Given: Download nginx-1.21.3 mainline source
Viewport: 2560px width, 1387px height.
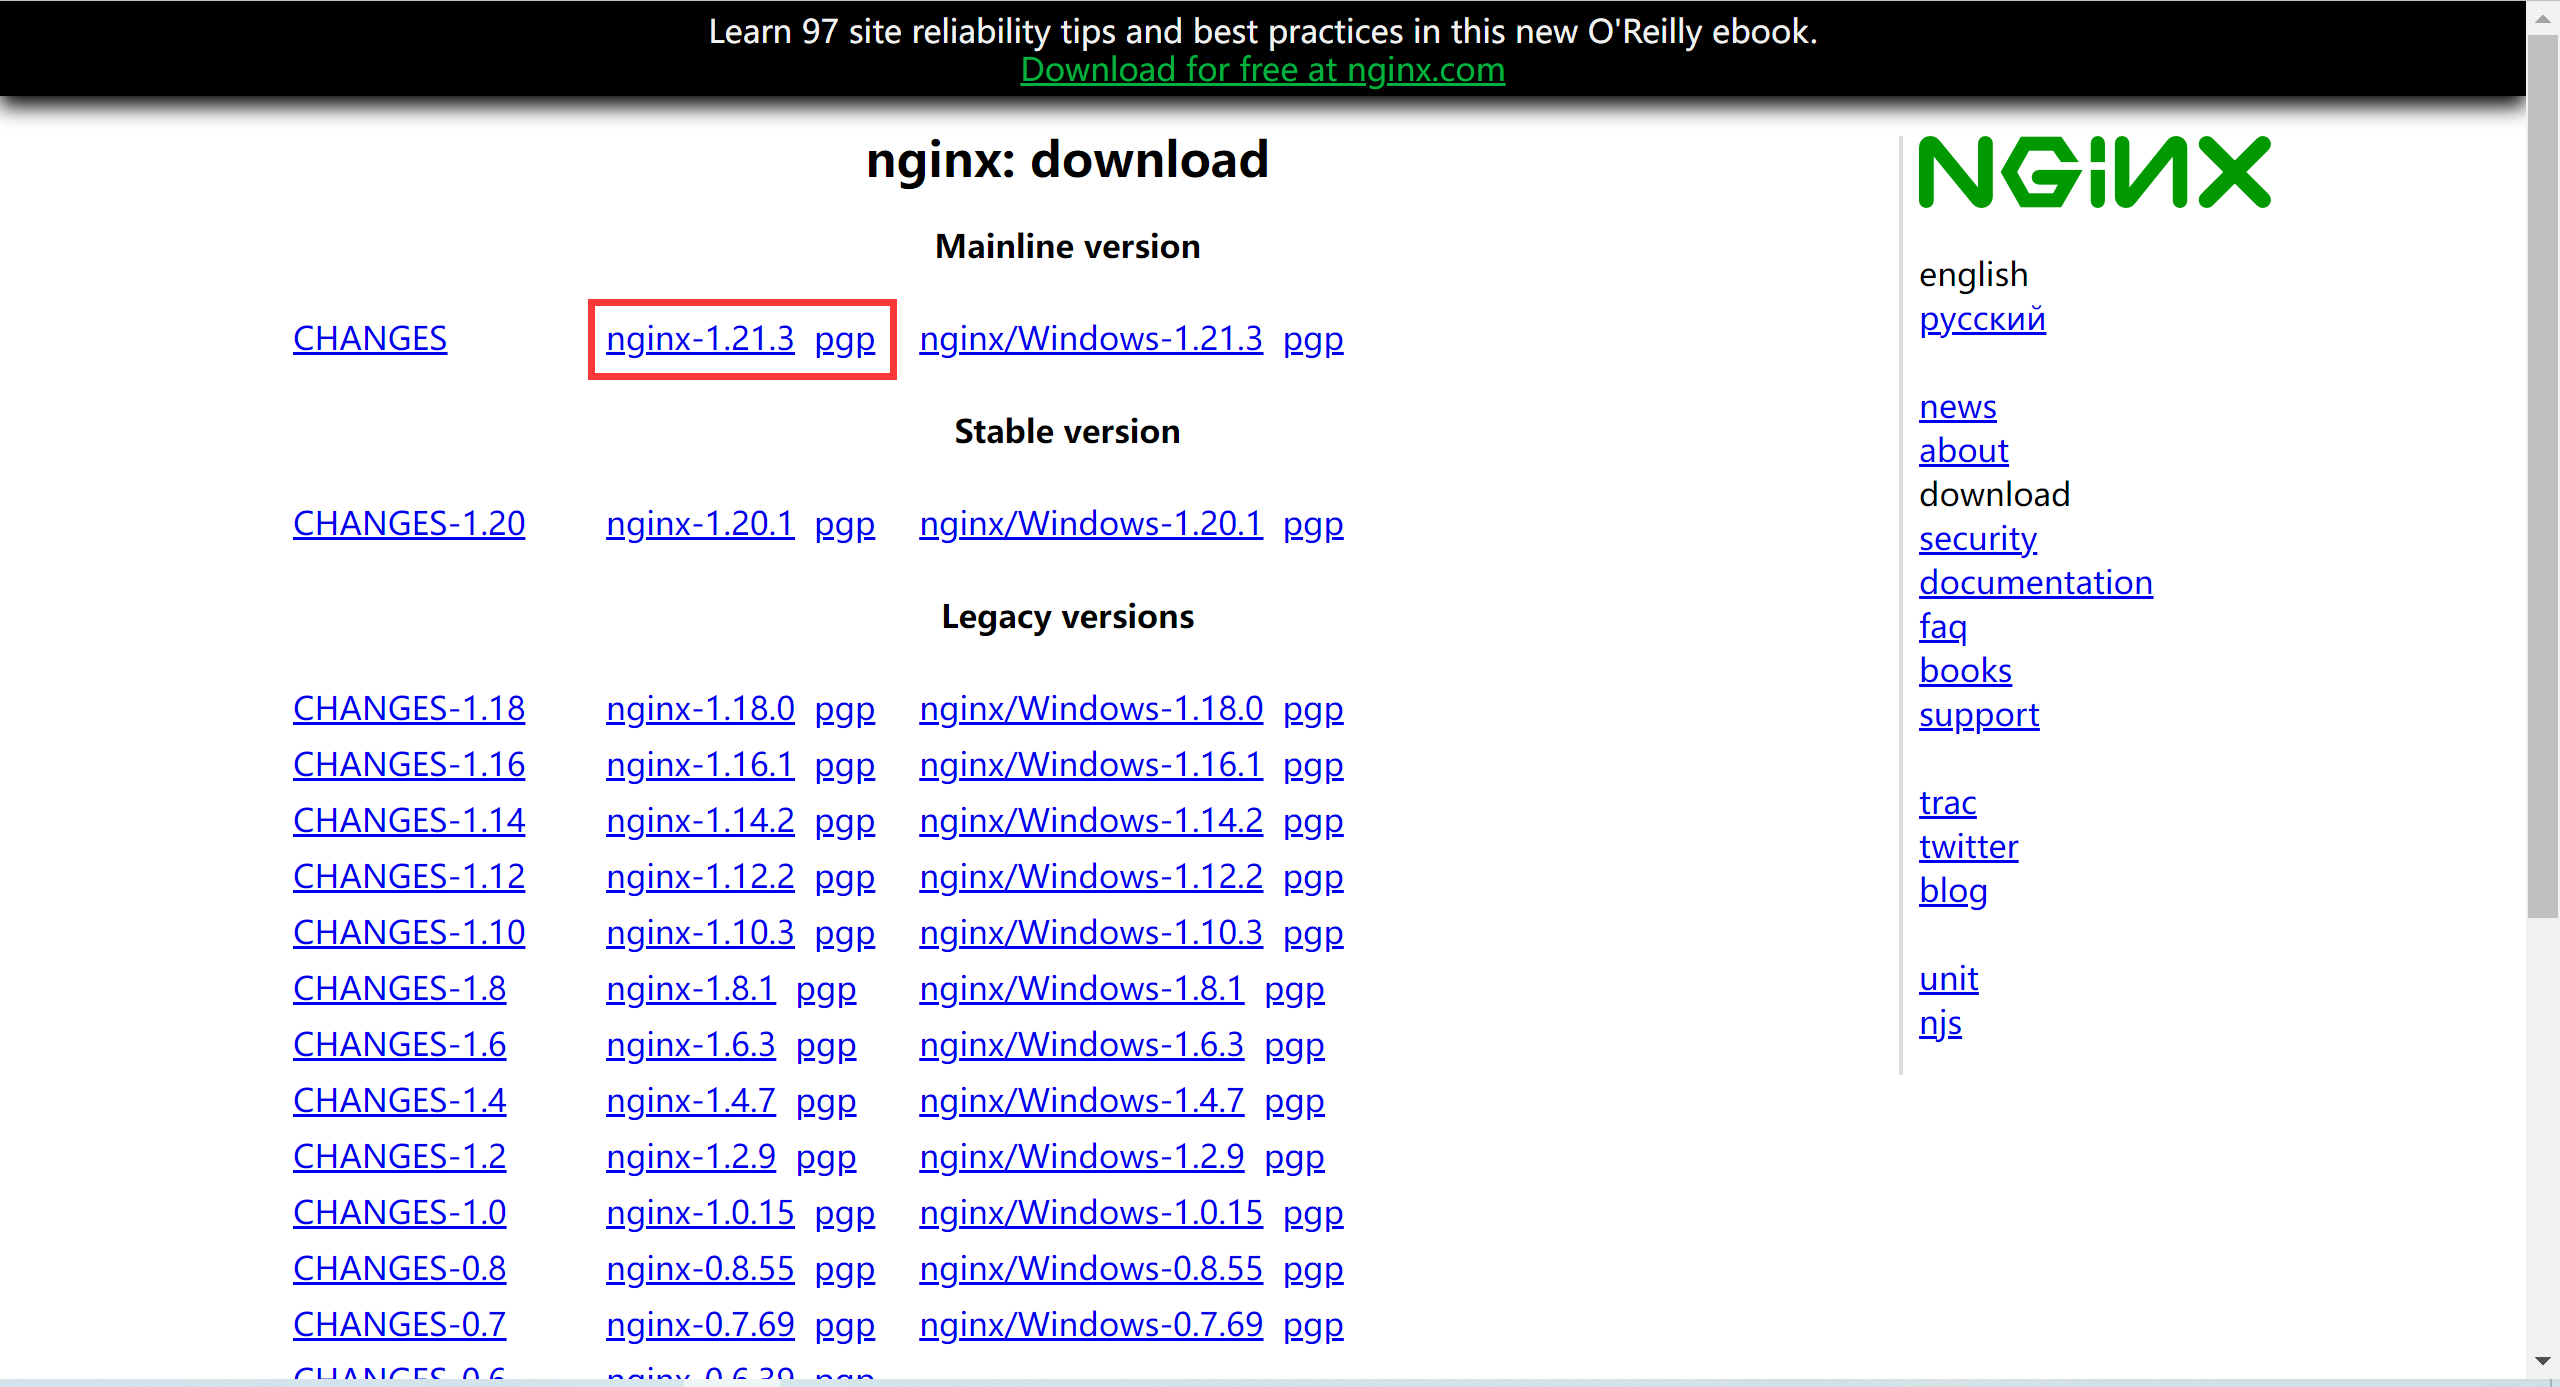Looking at the screenshot, I should (x=699, y=339).
